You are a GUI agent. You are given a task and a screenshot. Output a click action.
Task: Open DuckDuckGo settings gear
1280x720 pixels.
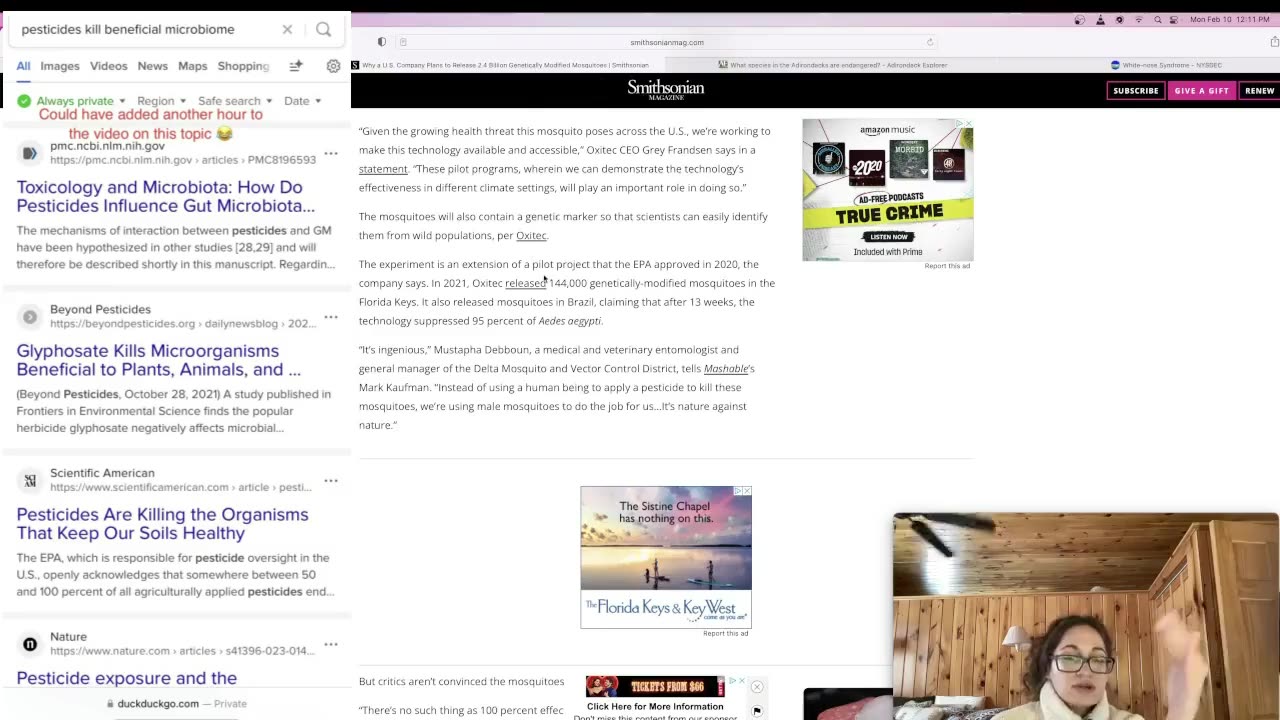333,66
